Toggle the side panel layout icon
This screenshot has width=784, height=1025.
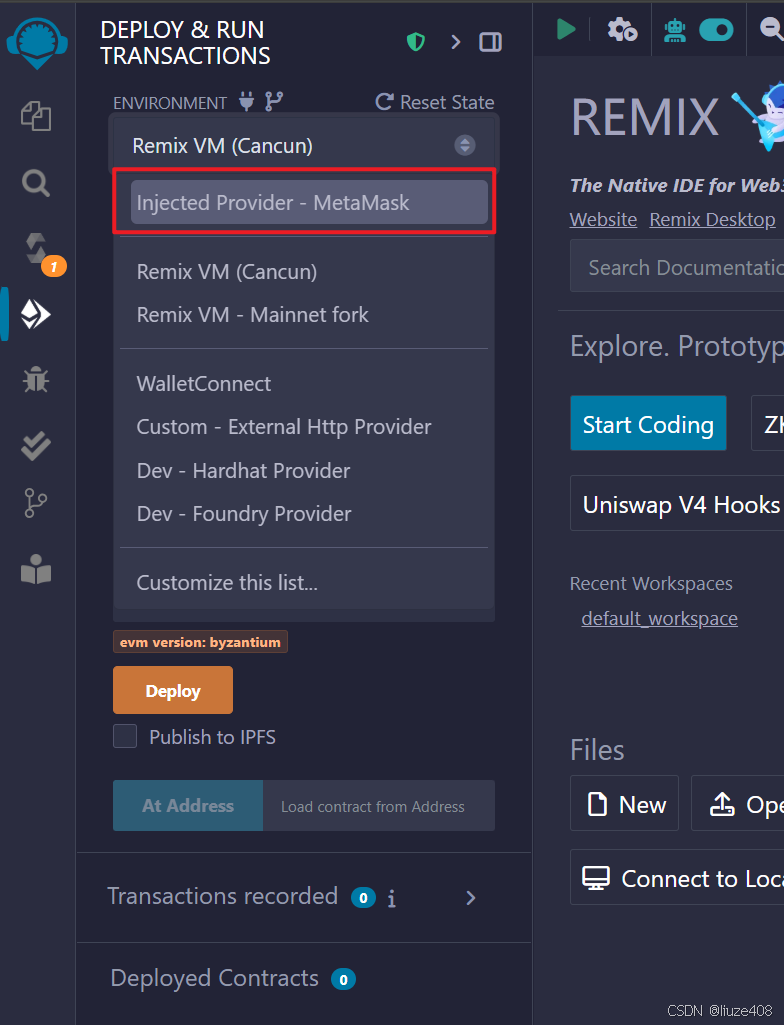(x=490, y=42)
